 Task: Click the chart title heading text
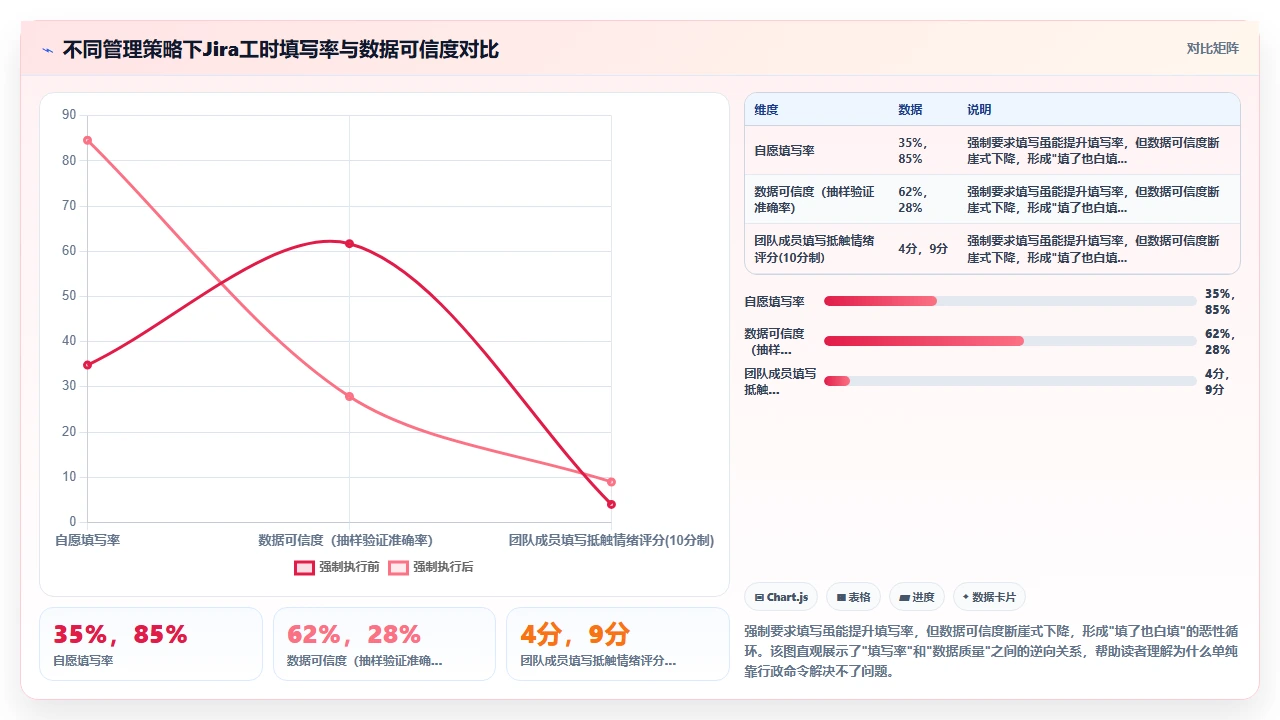click(281, 49)
